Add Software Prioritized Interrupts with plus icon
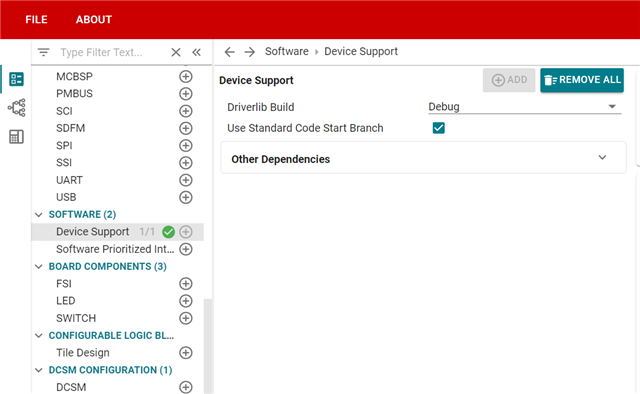This screenshot has height=394, width=640. (x=186, y=249)
